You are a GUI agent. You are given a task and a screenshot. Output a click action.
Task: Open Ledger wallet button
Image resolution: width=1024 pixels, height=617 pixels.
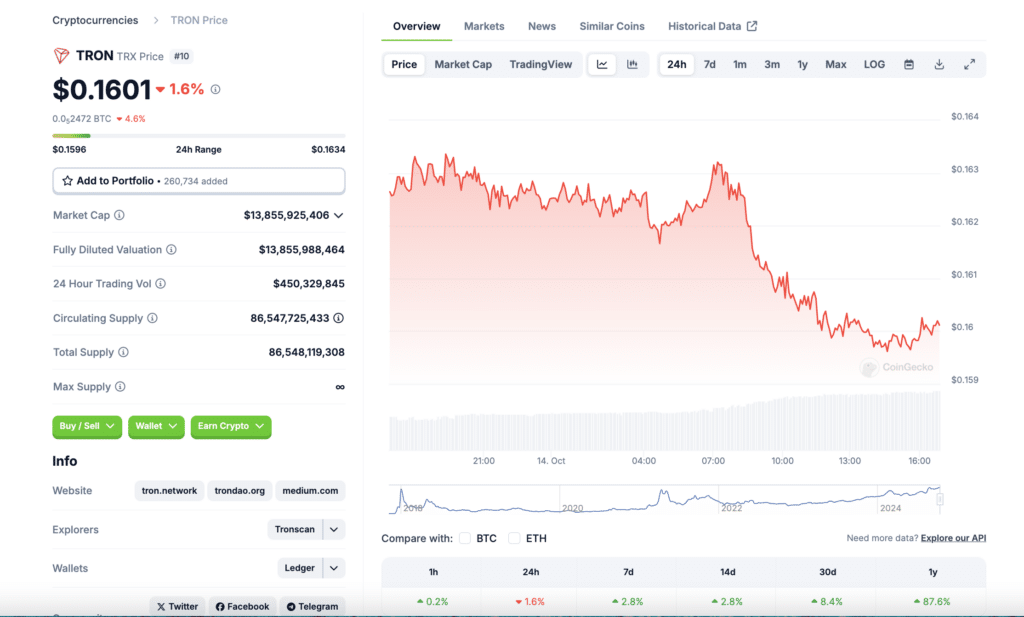(x=300, y=568)
